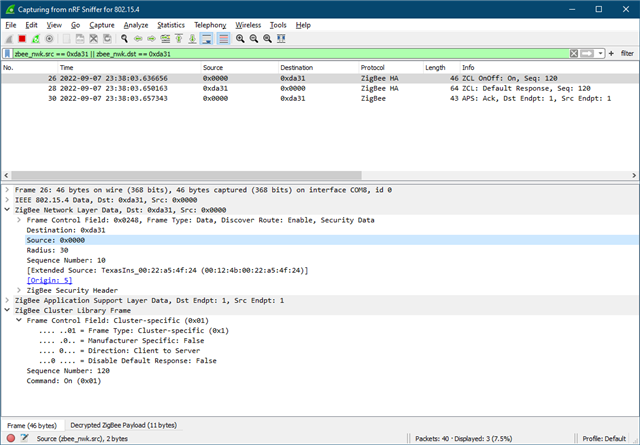This screenshot has width=640, height=445.
Task: Select packet 28 Default Response row
Action: tap(320, 88)
